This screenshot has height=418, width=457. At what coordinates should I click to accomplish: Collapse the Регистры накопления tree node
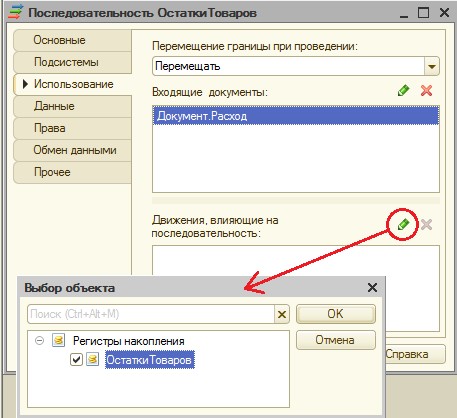pyautogui.click(x=39, y=341)
